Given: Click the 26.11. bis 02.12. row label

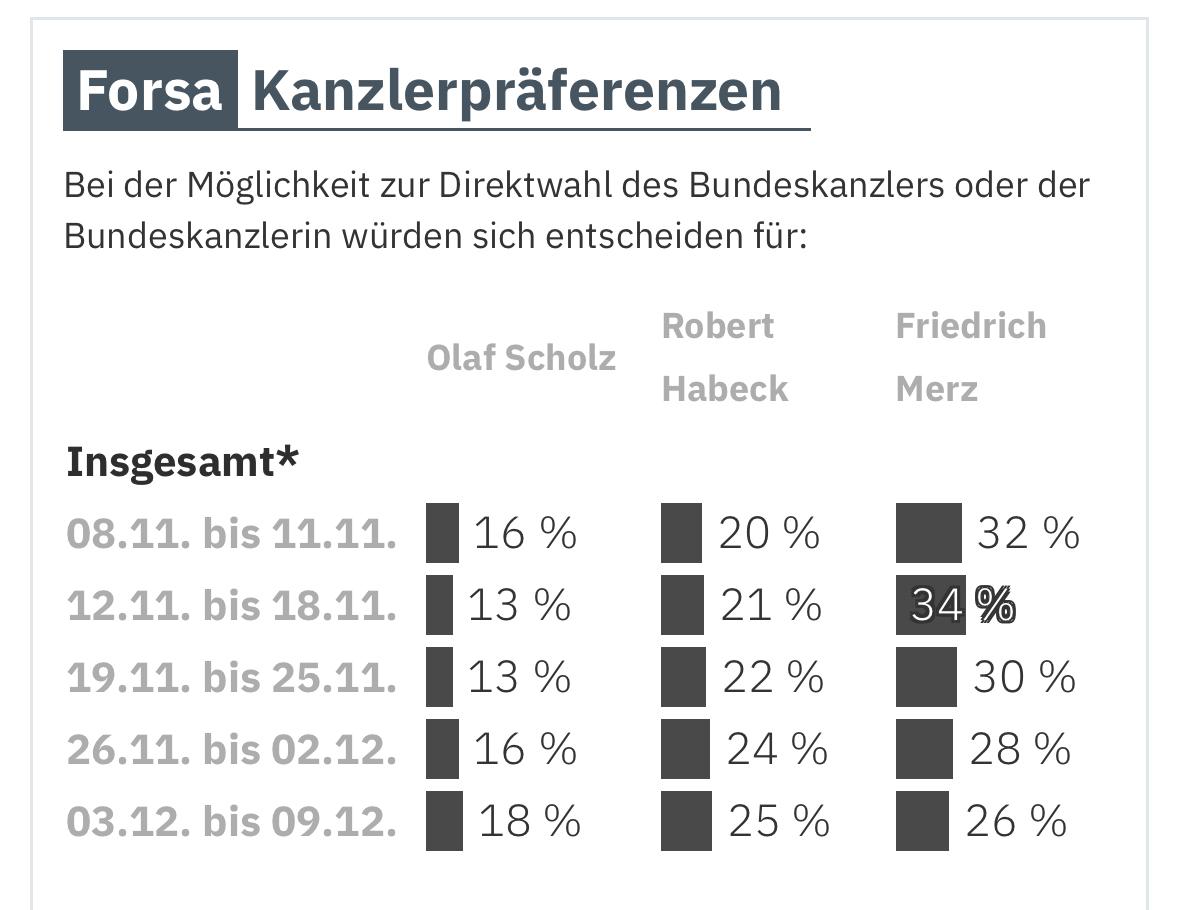Looking at the screenshot, I should pyautogui.click(x=231, y=749).
